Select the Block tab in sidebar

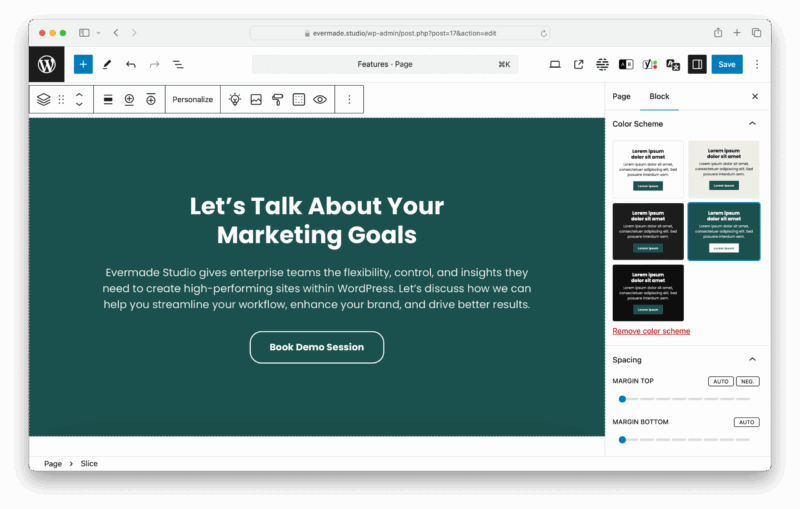659,96
